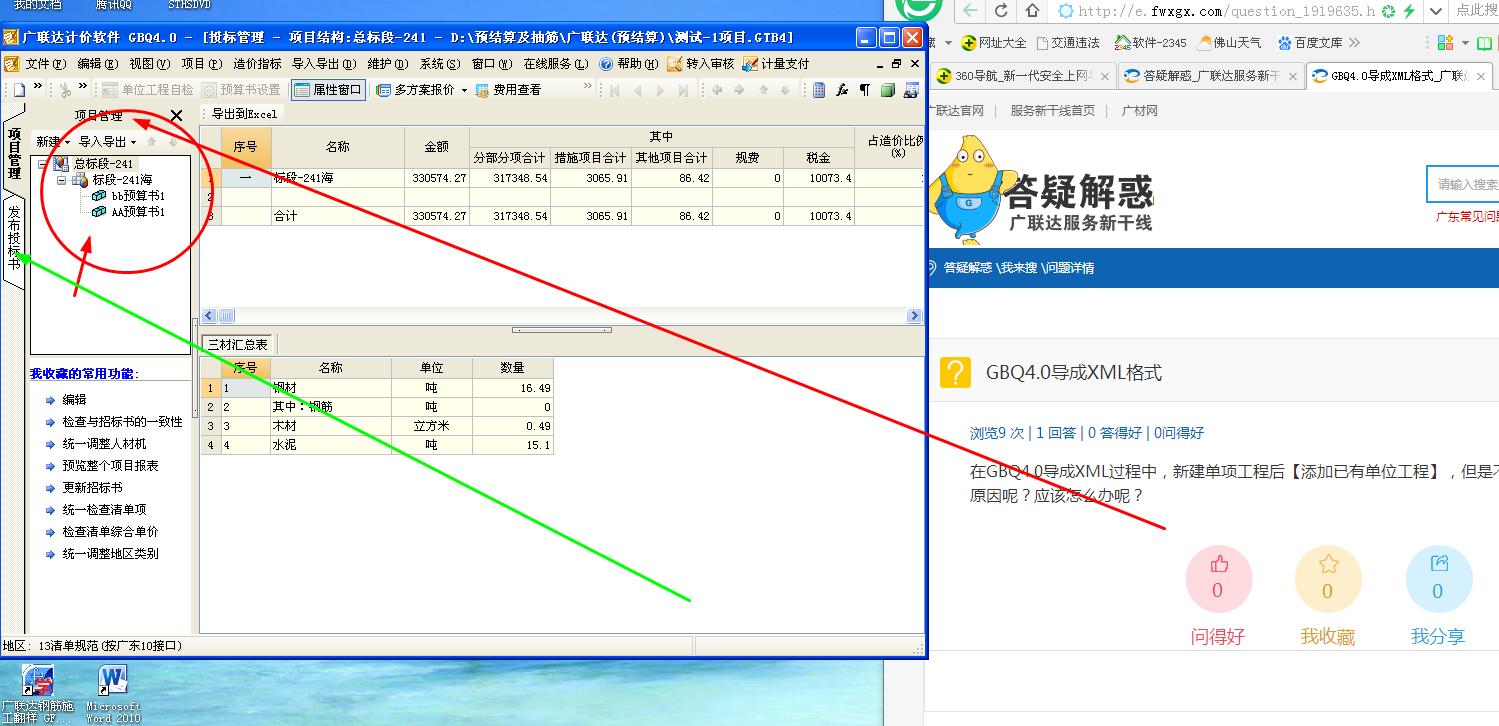
Task: Open 佛山天气 bookmark in browser
Action: point(1229,43)
